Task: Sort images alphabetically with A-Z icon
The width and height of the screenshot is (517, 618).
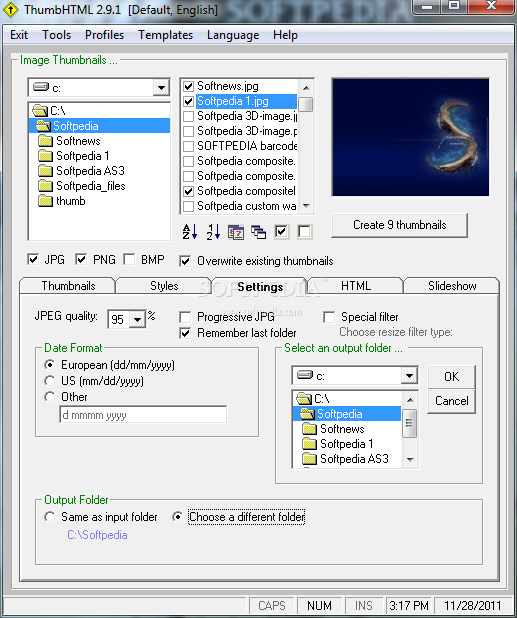Action: (x=190, y=232)
